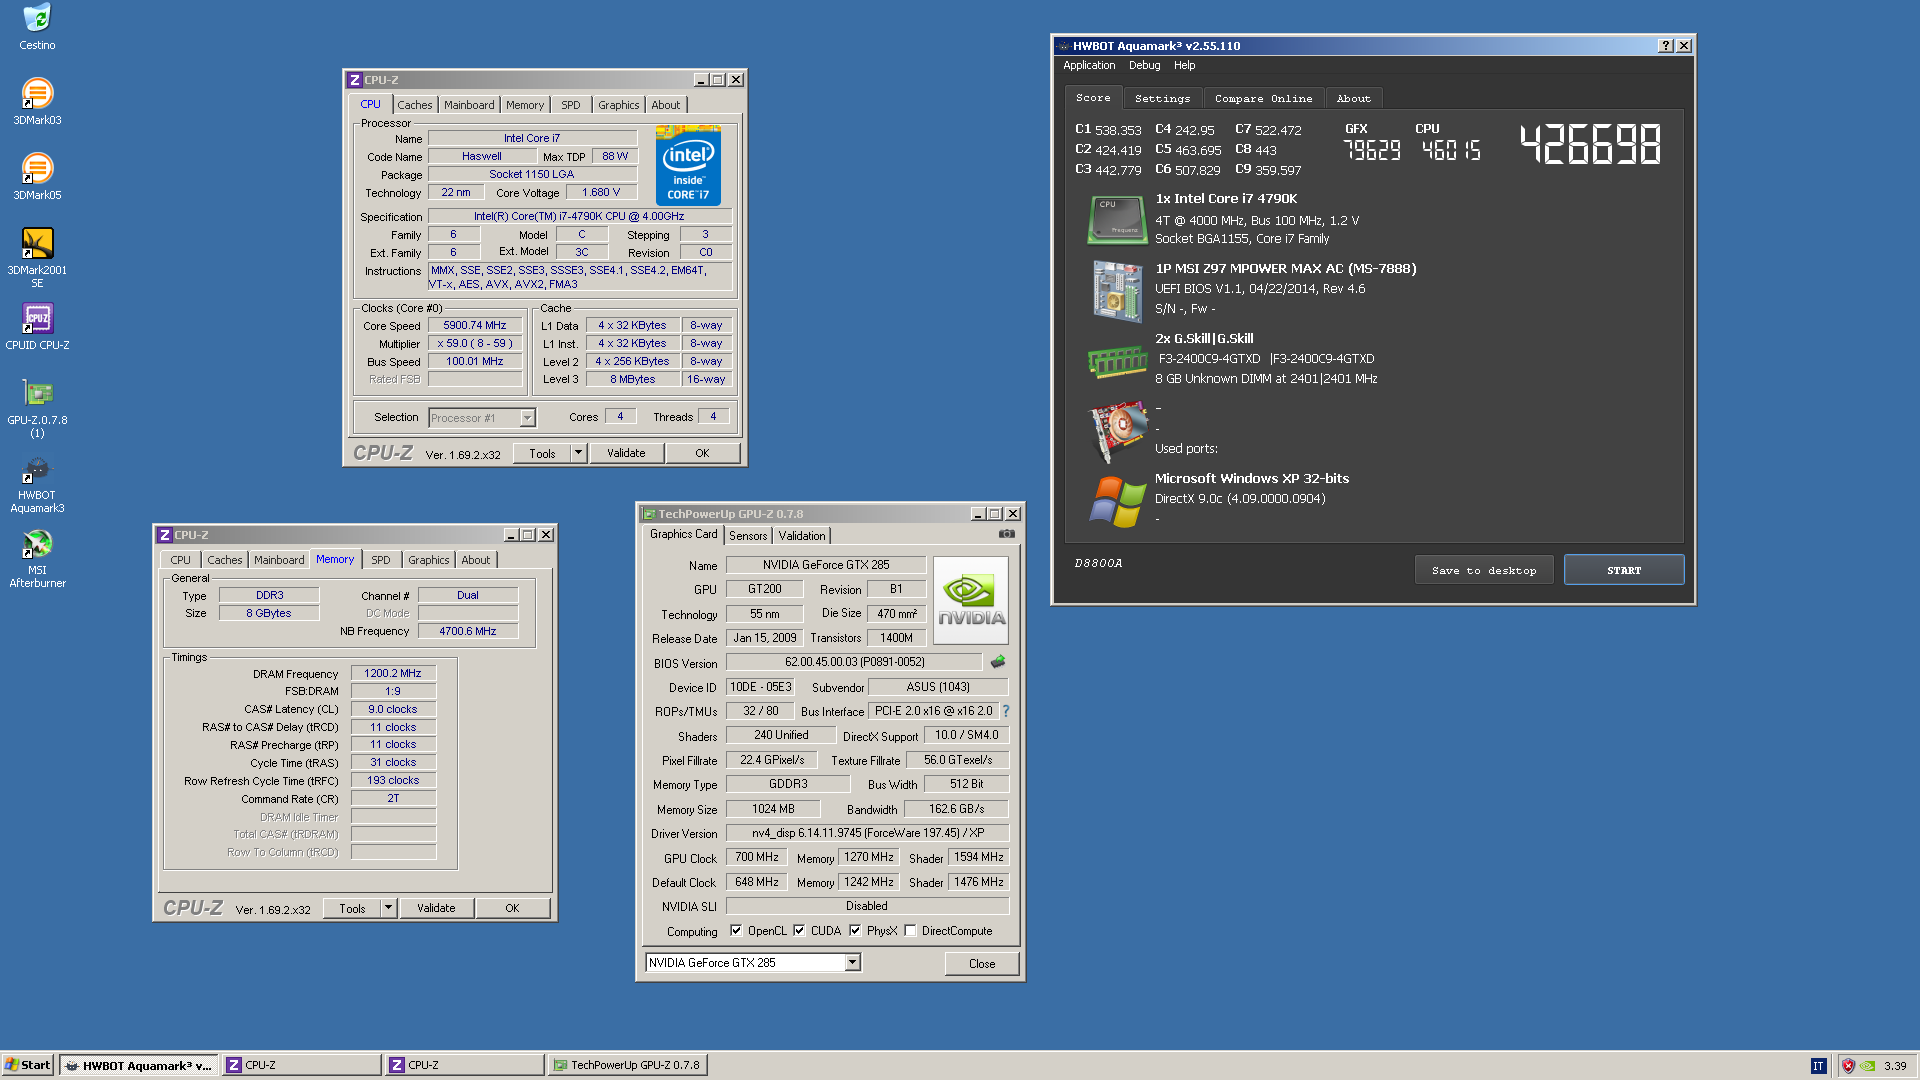Click the Close button in GPU-Z
1920x1080 pixels.
(982, 964)
